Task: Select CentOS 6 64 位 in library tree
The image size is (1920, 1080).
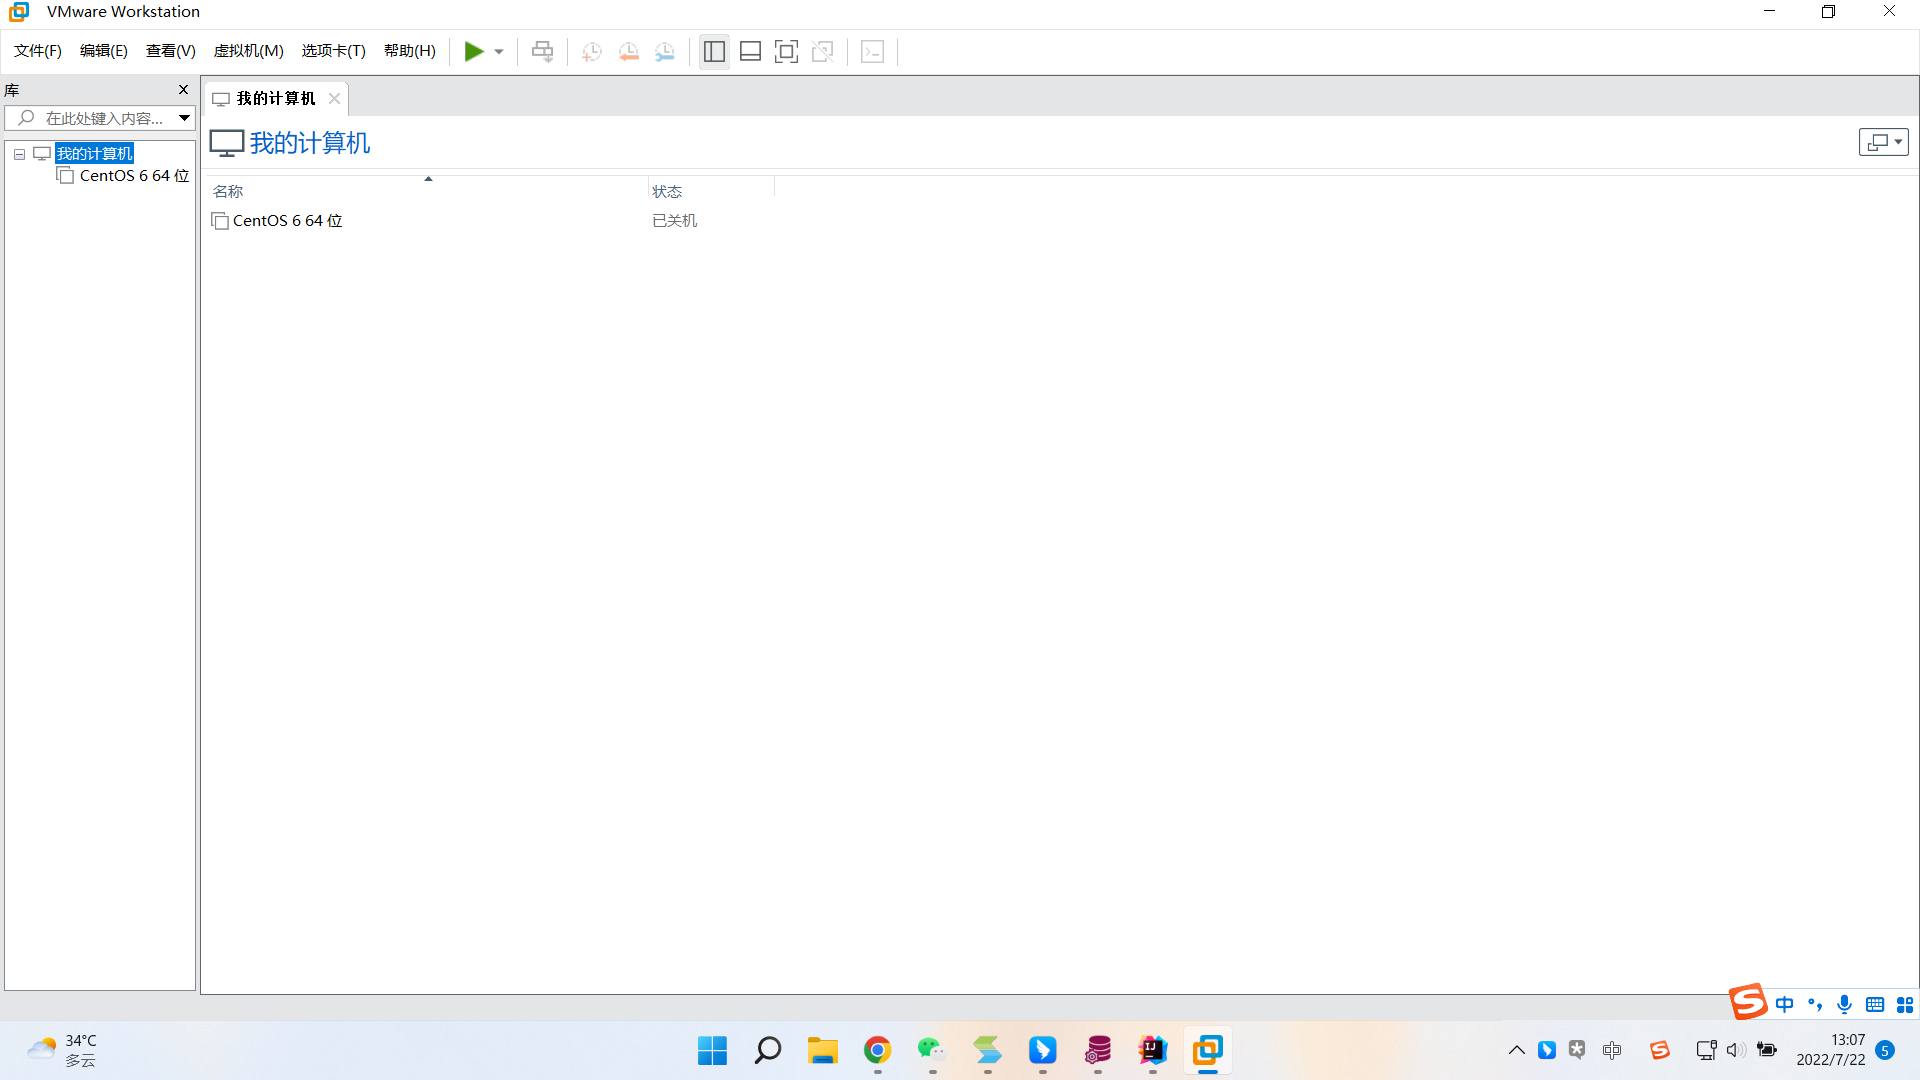Action: (133, 176)
